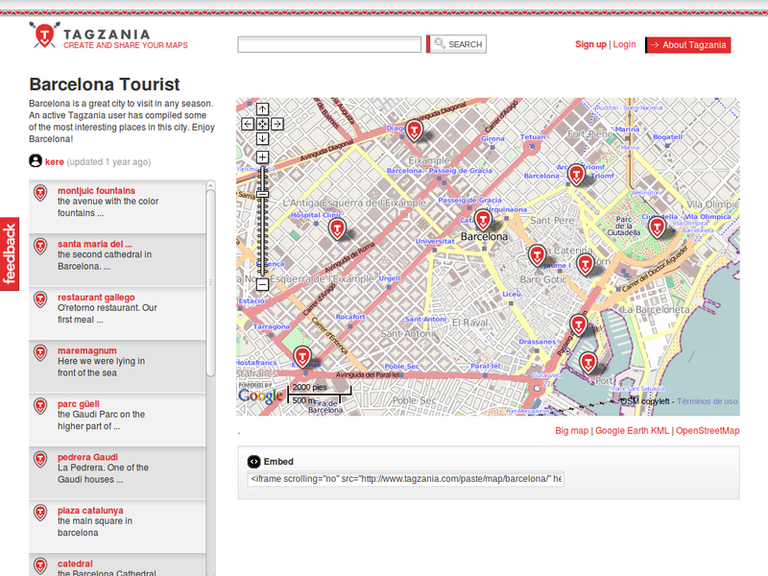The width and height of the screenshot is (768, 576).
Task: Reset map view with center pan icon
Action: pos(262,124)
